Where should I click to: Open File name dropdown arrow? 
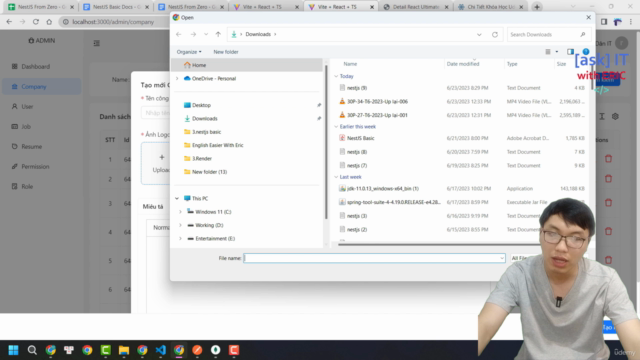502,258
